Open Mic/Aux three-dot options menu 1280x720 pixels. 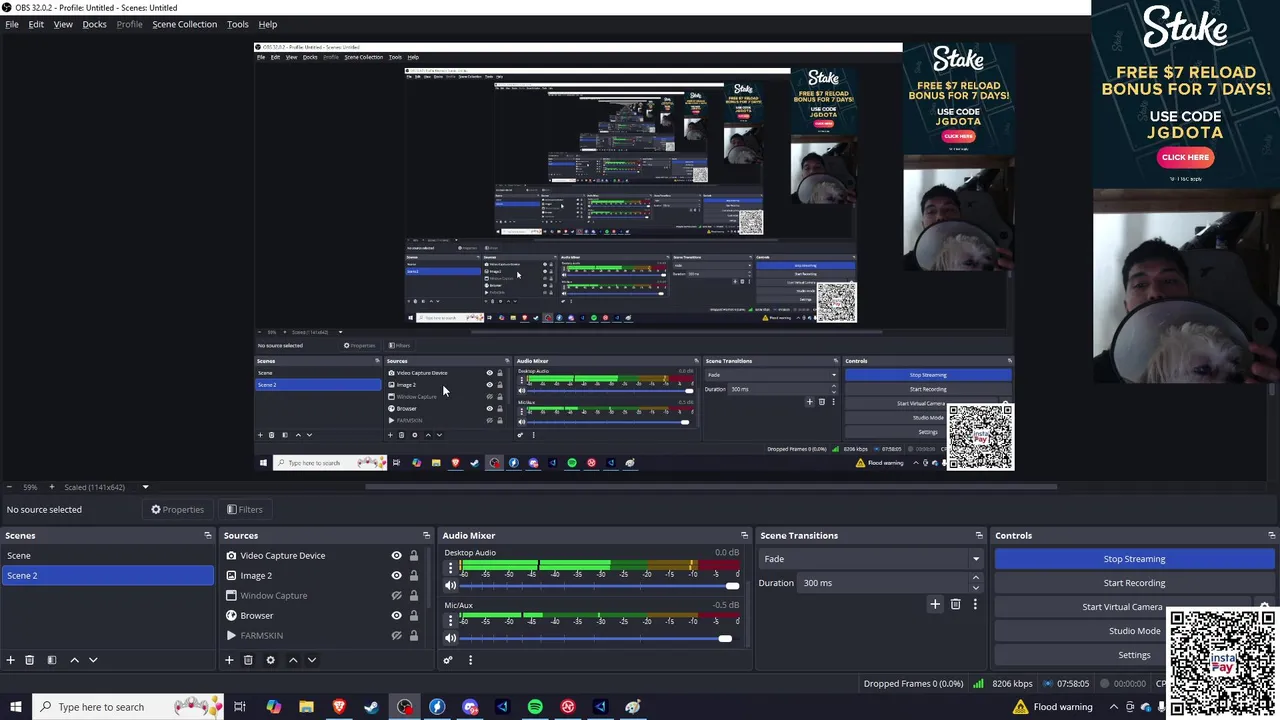click(450, 620)
